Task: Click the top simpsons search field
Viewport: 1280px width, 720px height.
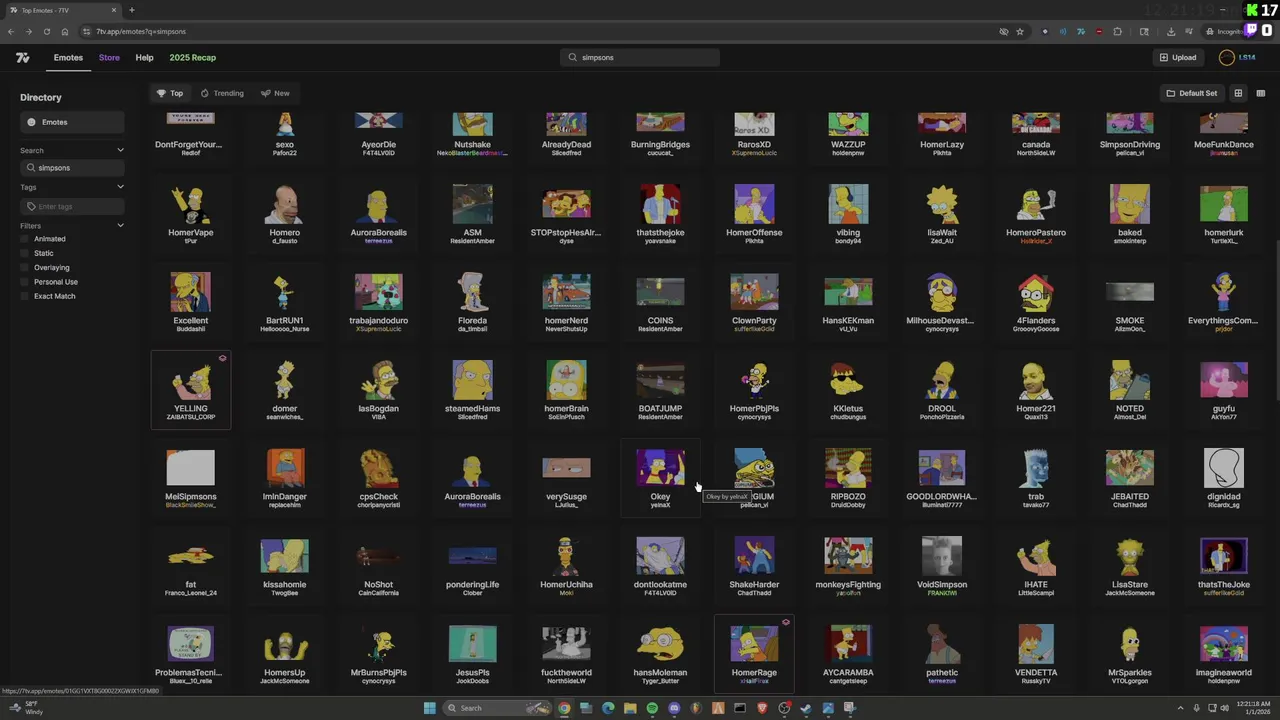Action: click(640, 58)
